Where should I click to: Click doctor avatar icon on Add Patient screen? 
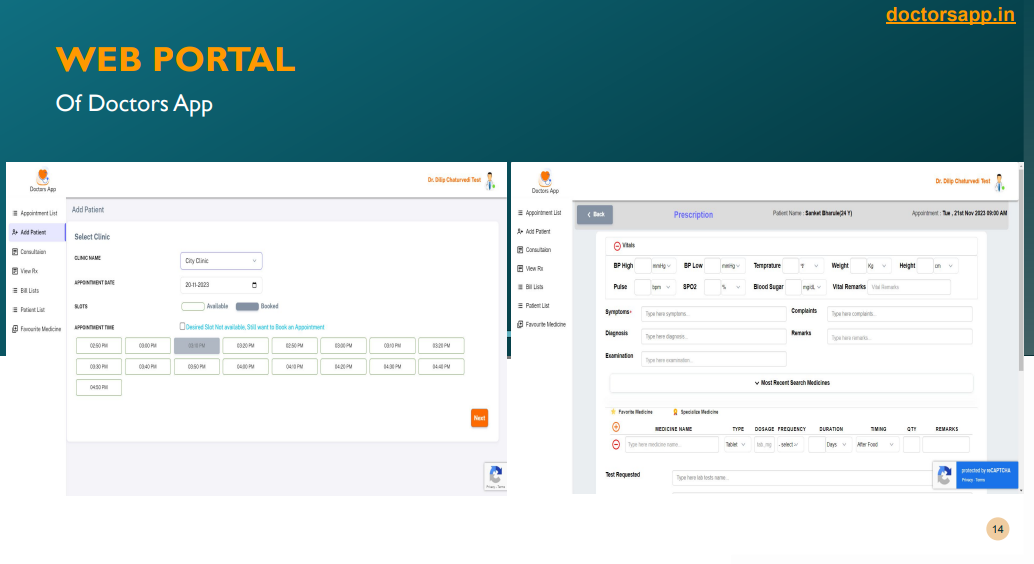pos(490,181)
